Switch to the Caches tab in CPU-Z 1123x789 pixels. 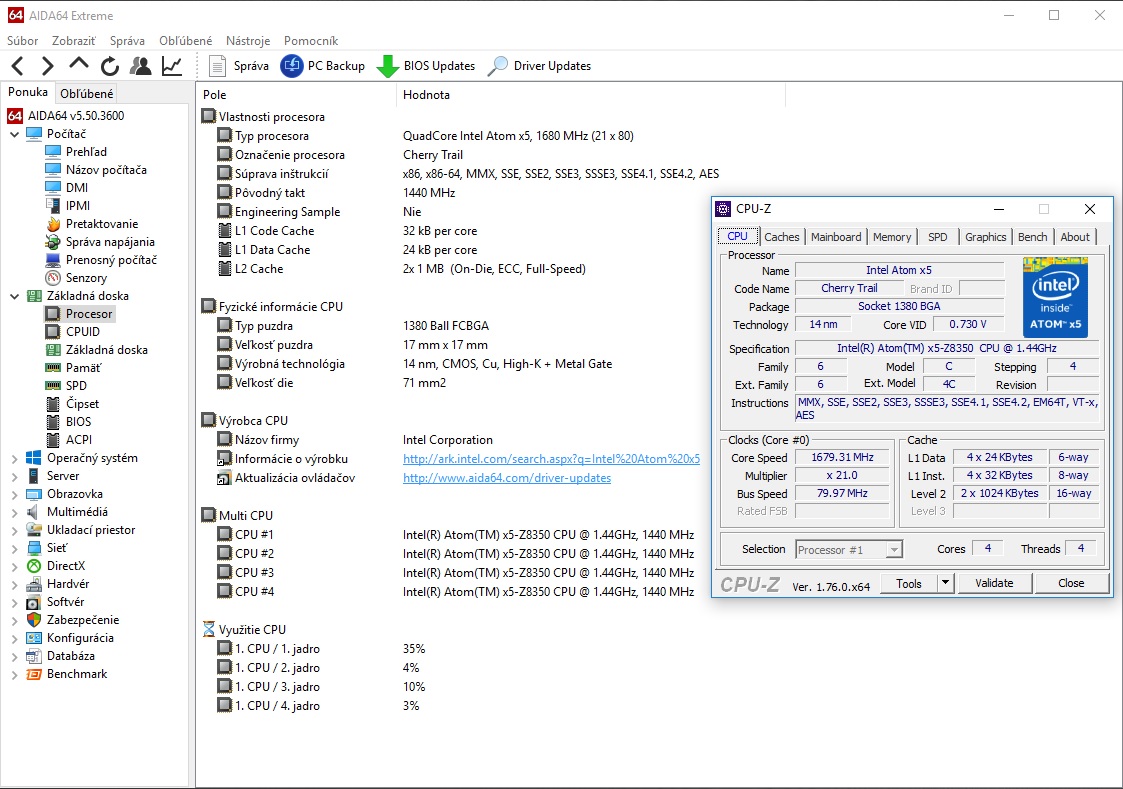pyautogui.click(x=781, y=237)
